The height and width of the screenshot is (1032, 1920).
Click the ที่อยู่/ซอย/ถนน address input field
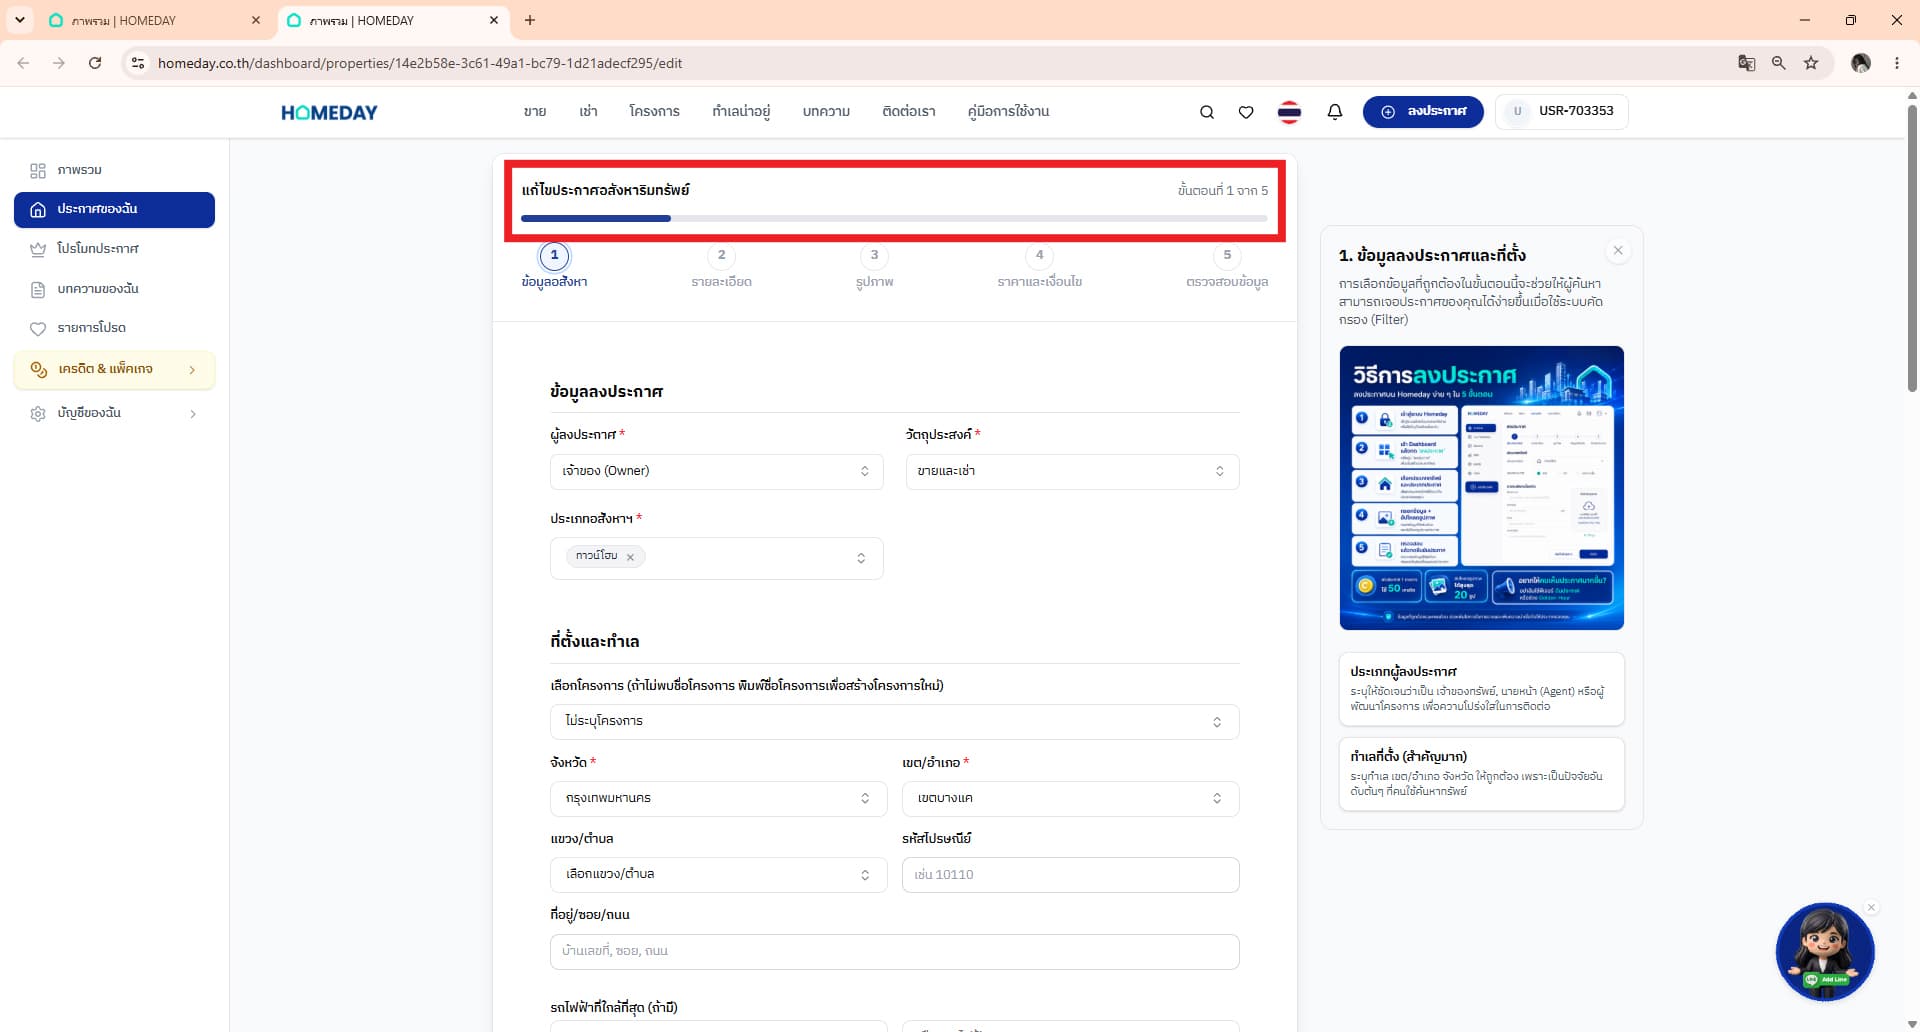pos(894,951)
